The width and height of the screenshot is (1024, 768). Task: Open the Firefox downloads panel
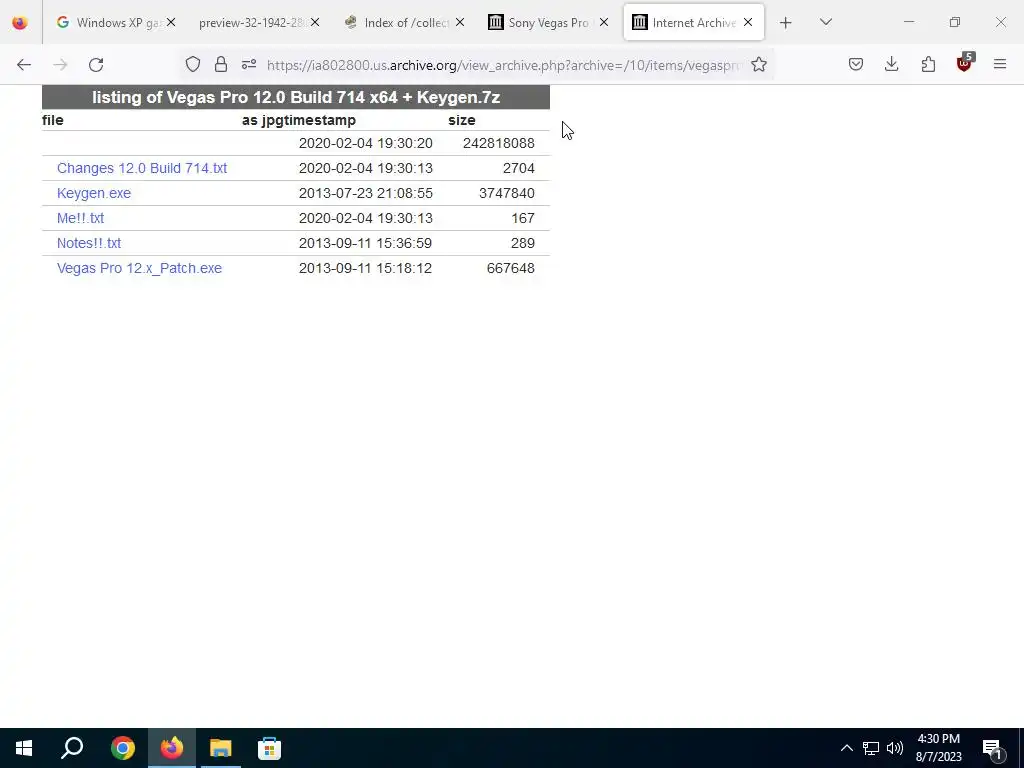[891, 64]
